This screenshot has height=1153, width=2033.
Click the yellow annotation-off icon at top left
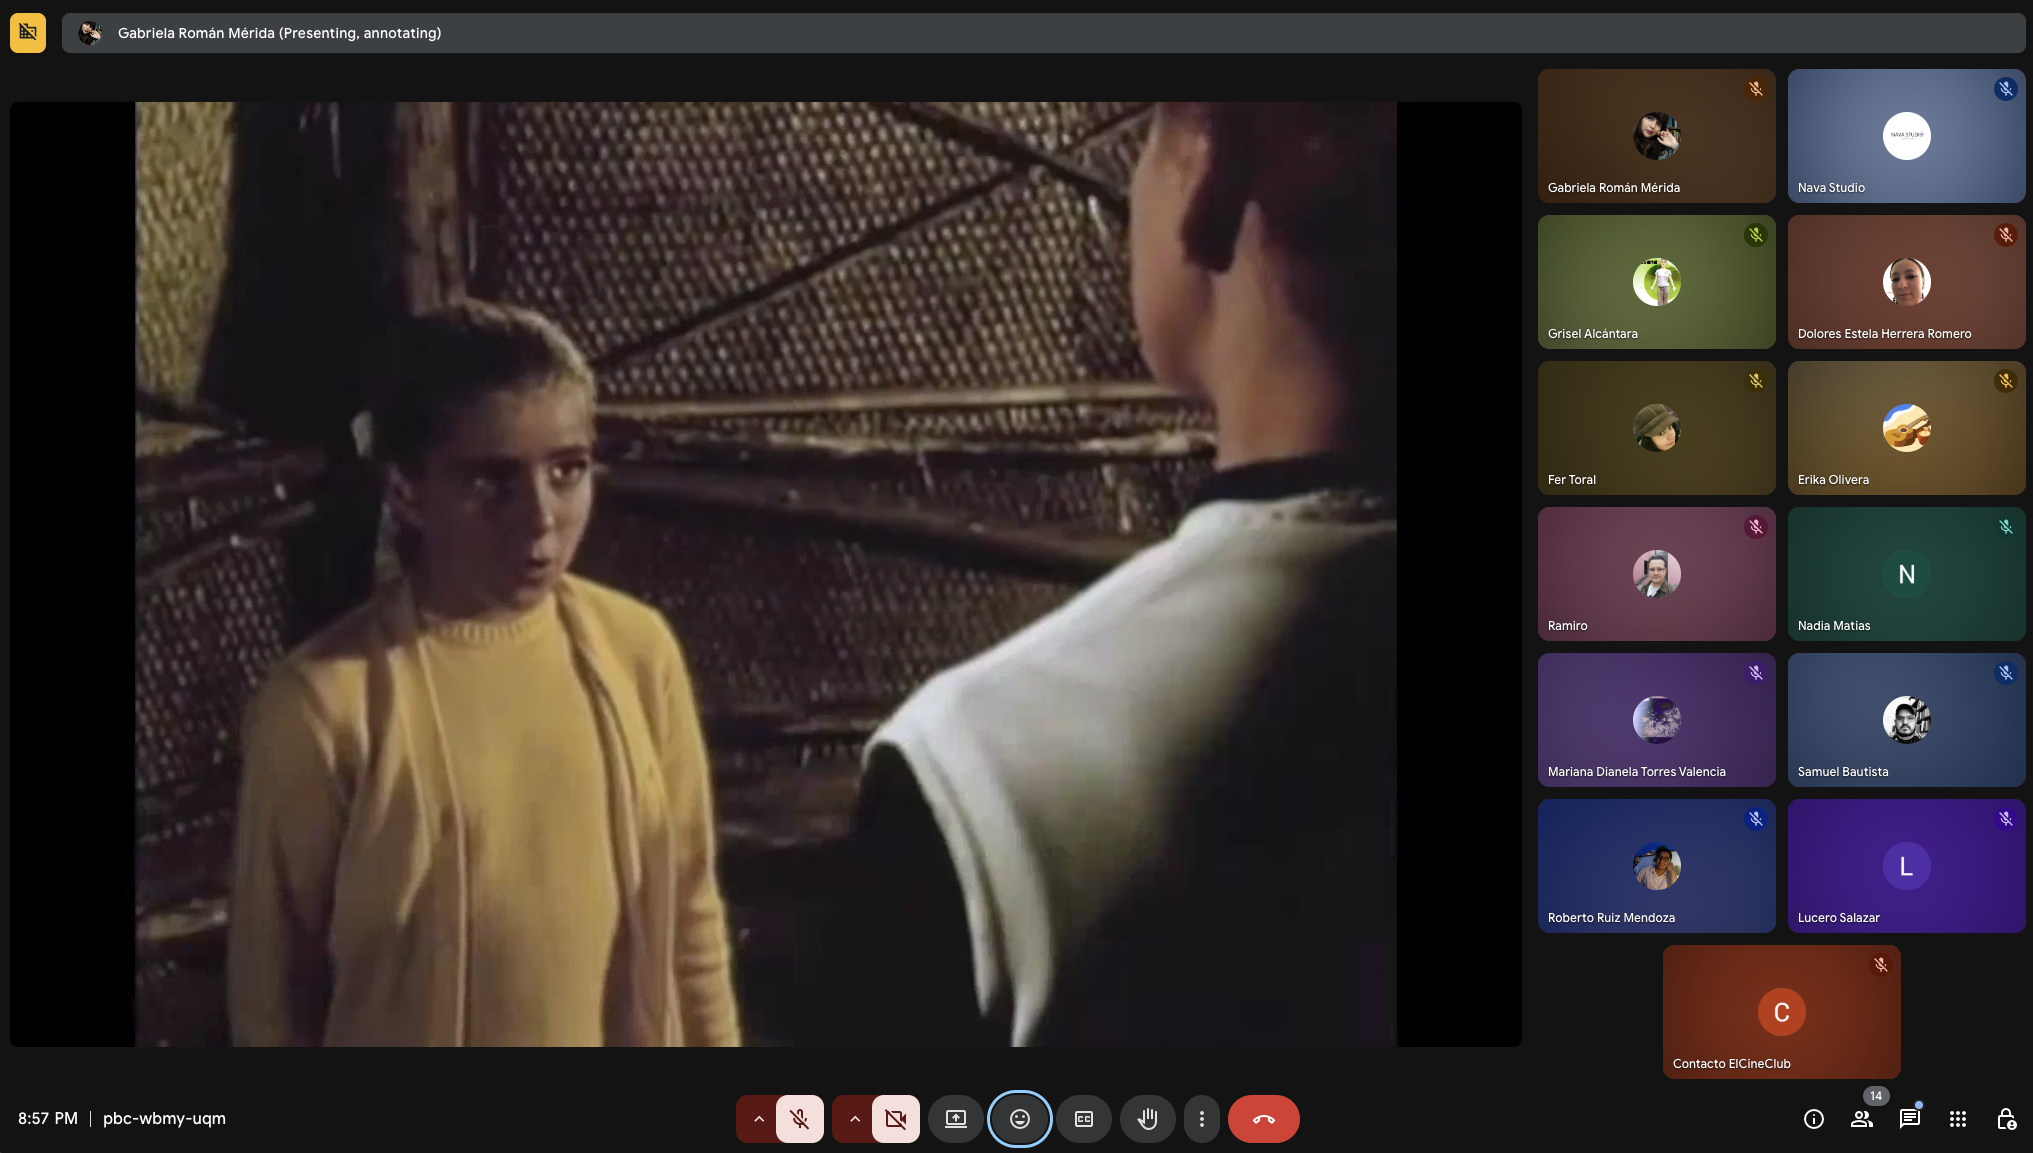tap(28, 33)
